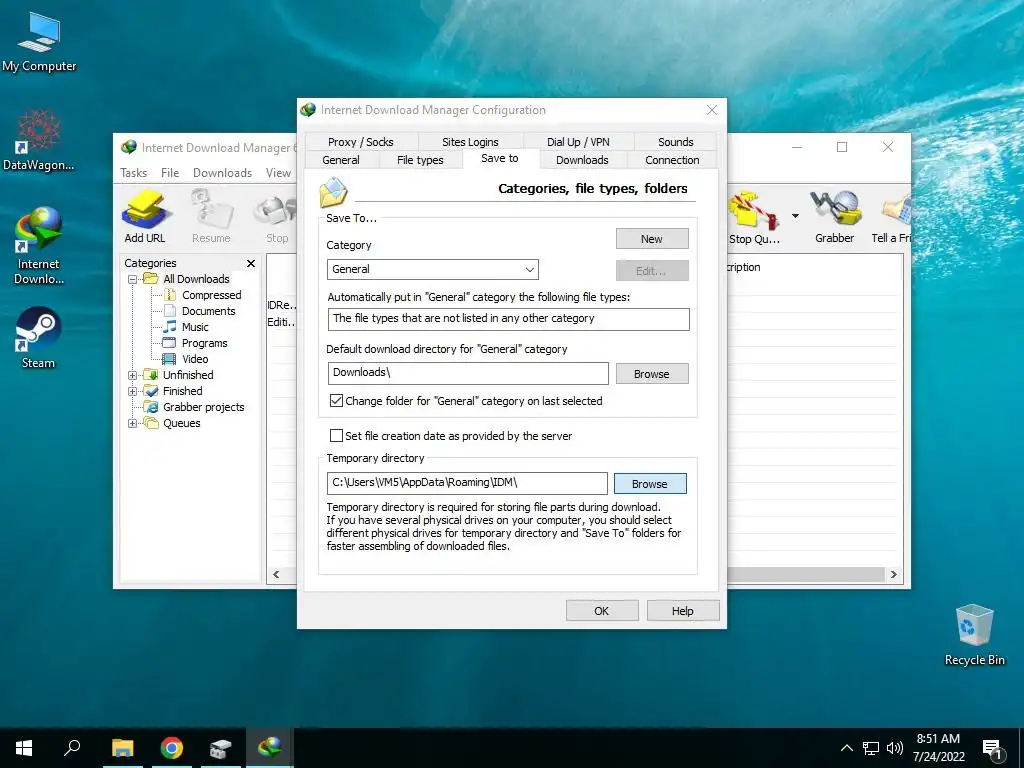1024x768 pixels.
Task: Open the Downloads menu in IDM window
Action: click(x=222, y=172)
